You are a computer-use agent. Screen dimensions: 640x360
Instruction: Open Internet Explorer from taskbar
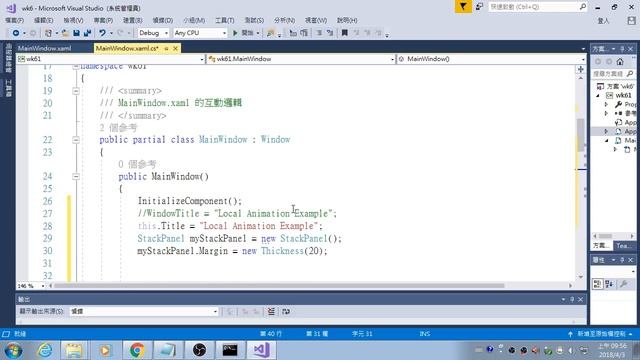tap(44, 350)
